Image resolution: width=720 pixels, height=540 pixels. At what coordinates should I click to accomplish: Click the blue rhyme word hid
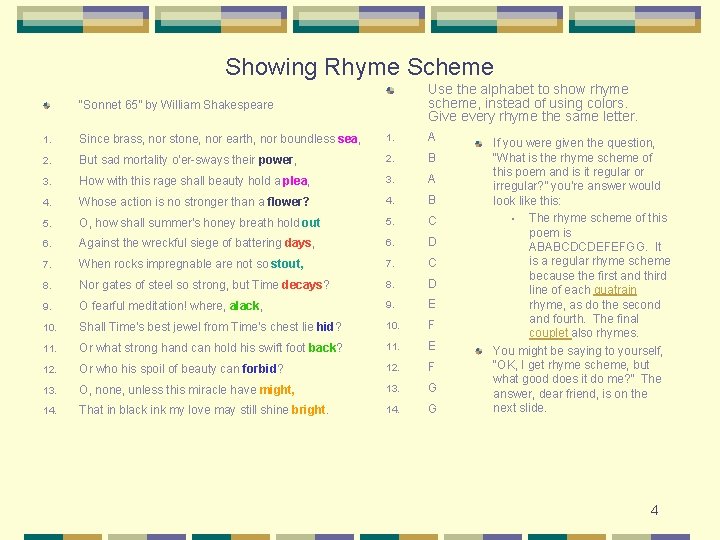coord(325,327)
